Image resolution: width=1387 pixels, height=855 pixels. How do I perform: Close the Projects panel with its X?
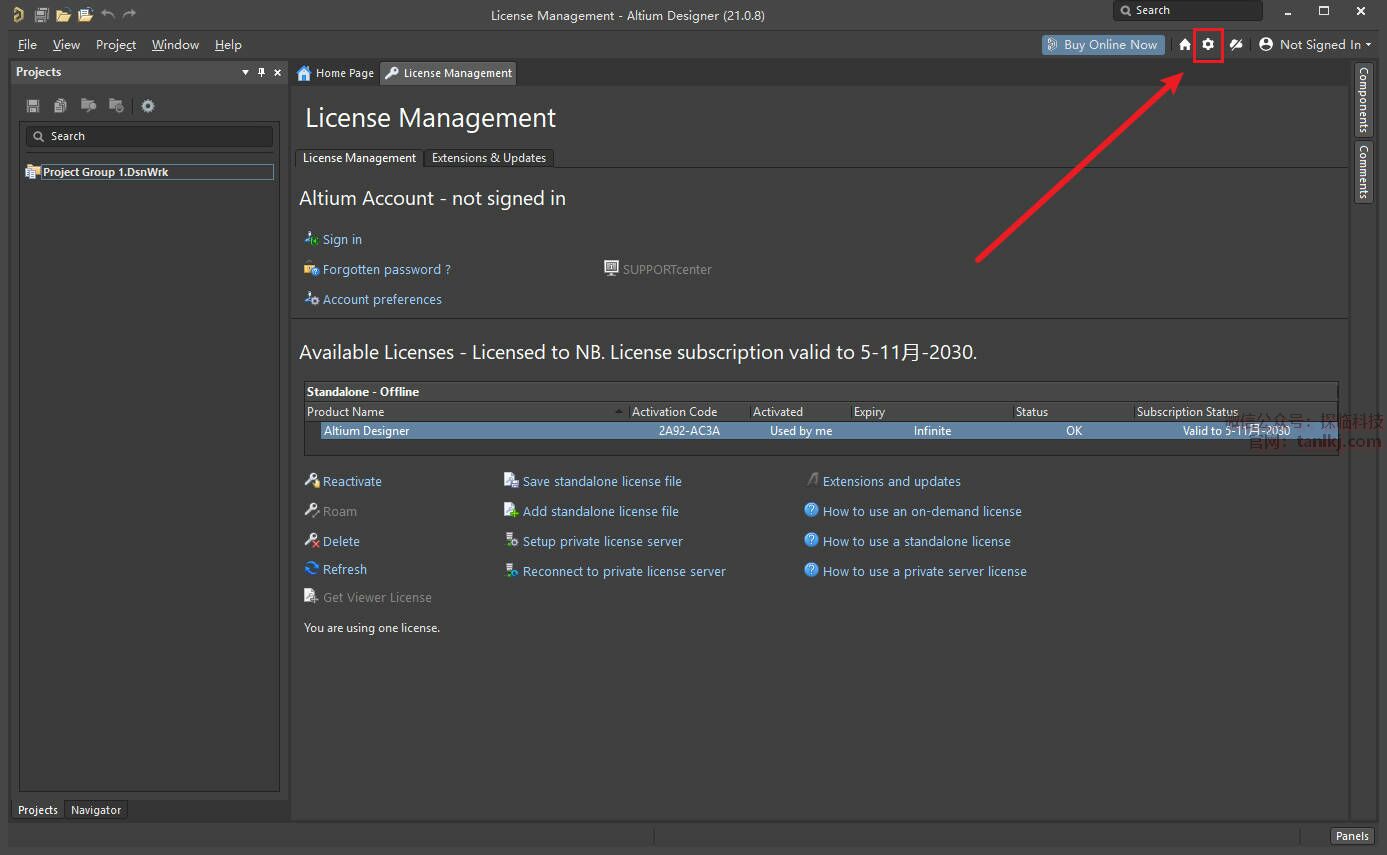(278, 72)
